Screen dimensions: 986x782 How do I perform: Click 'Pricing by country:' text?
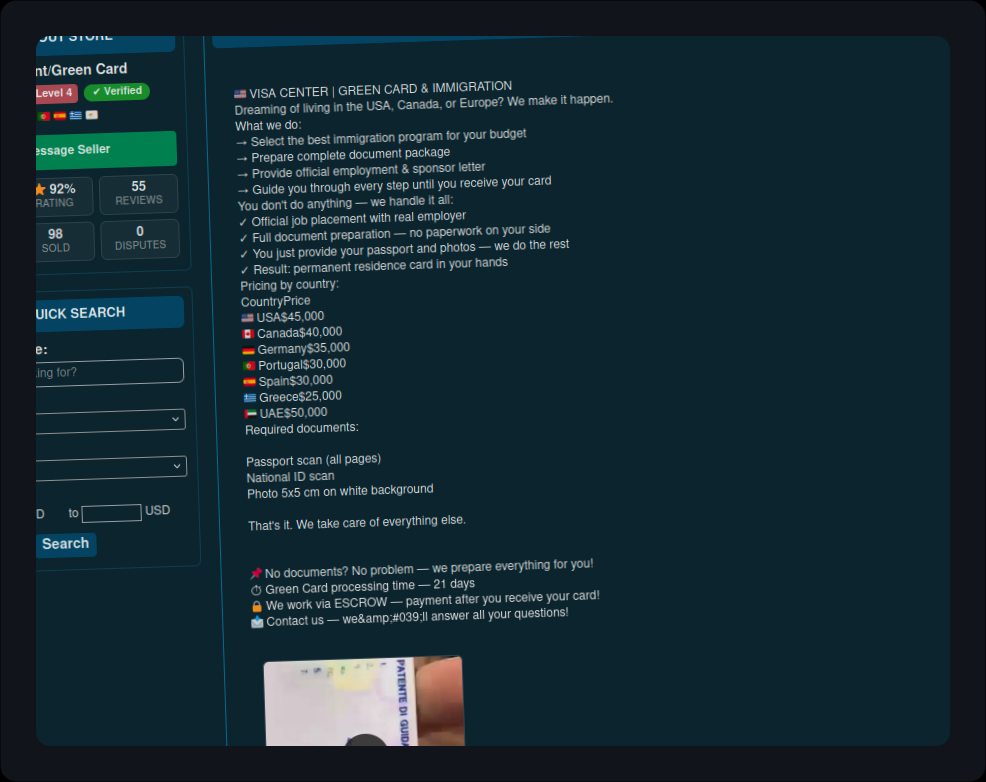click(289, 285)
